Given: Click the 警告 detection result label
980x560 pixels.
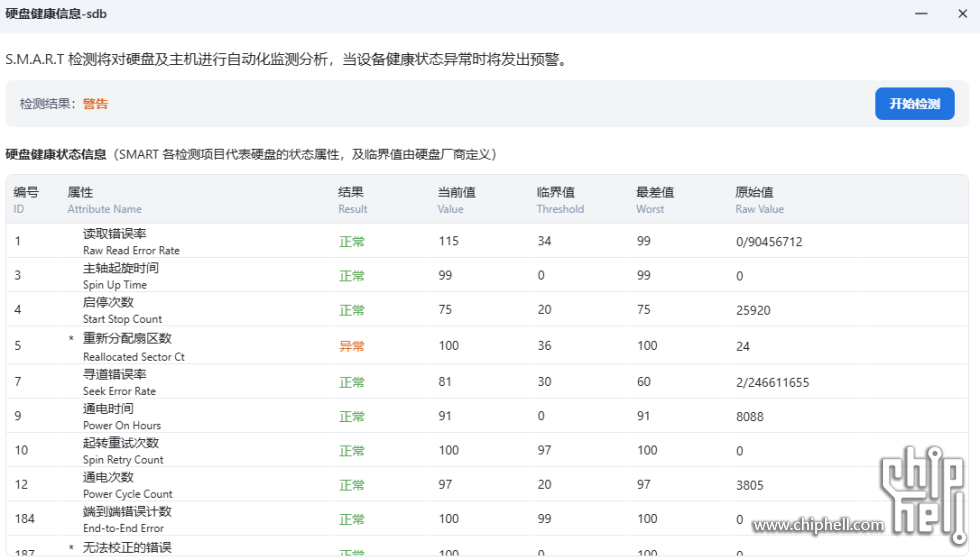Looking at the screenshot, I should pyautogui.click(x=95, y=104).
